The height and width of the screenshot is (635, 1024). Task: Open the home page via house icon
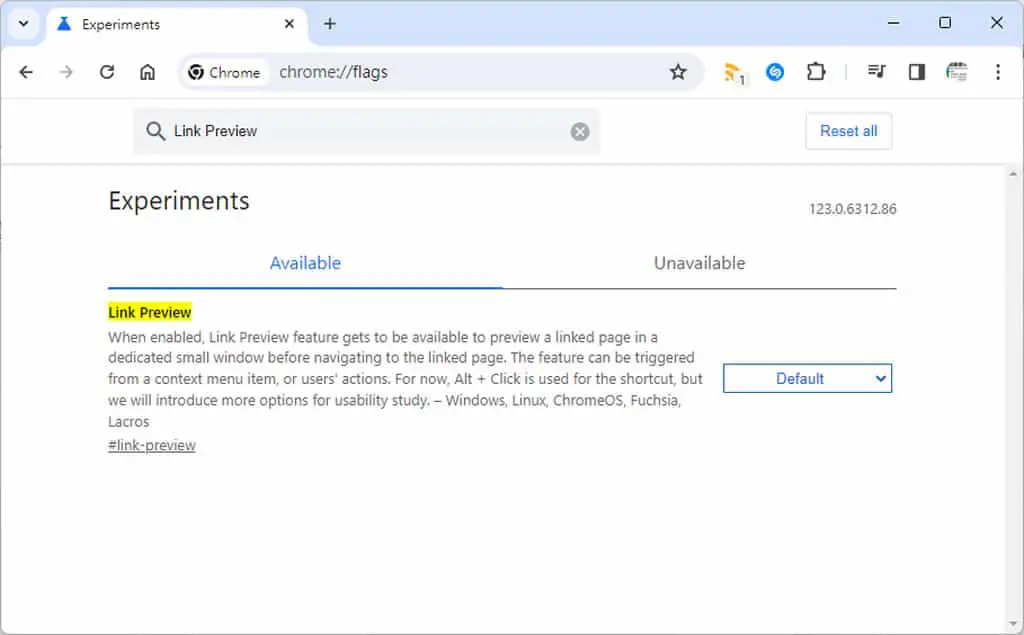(148, 72)
